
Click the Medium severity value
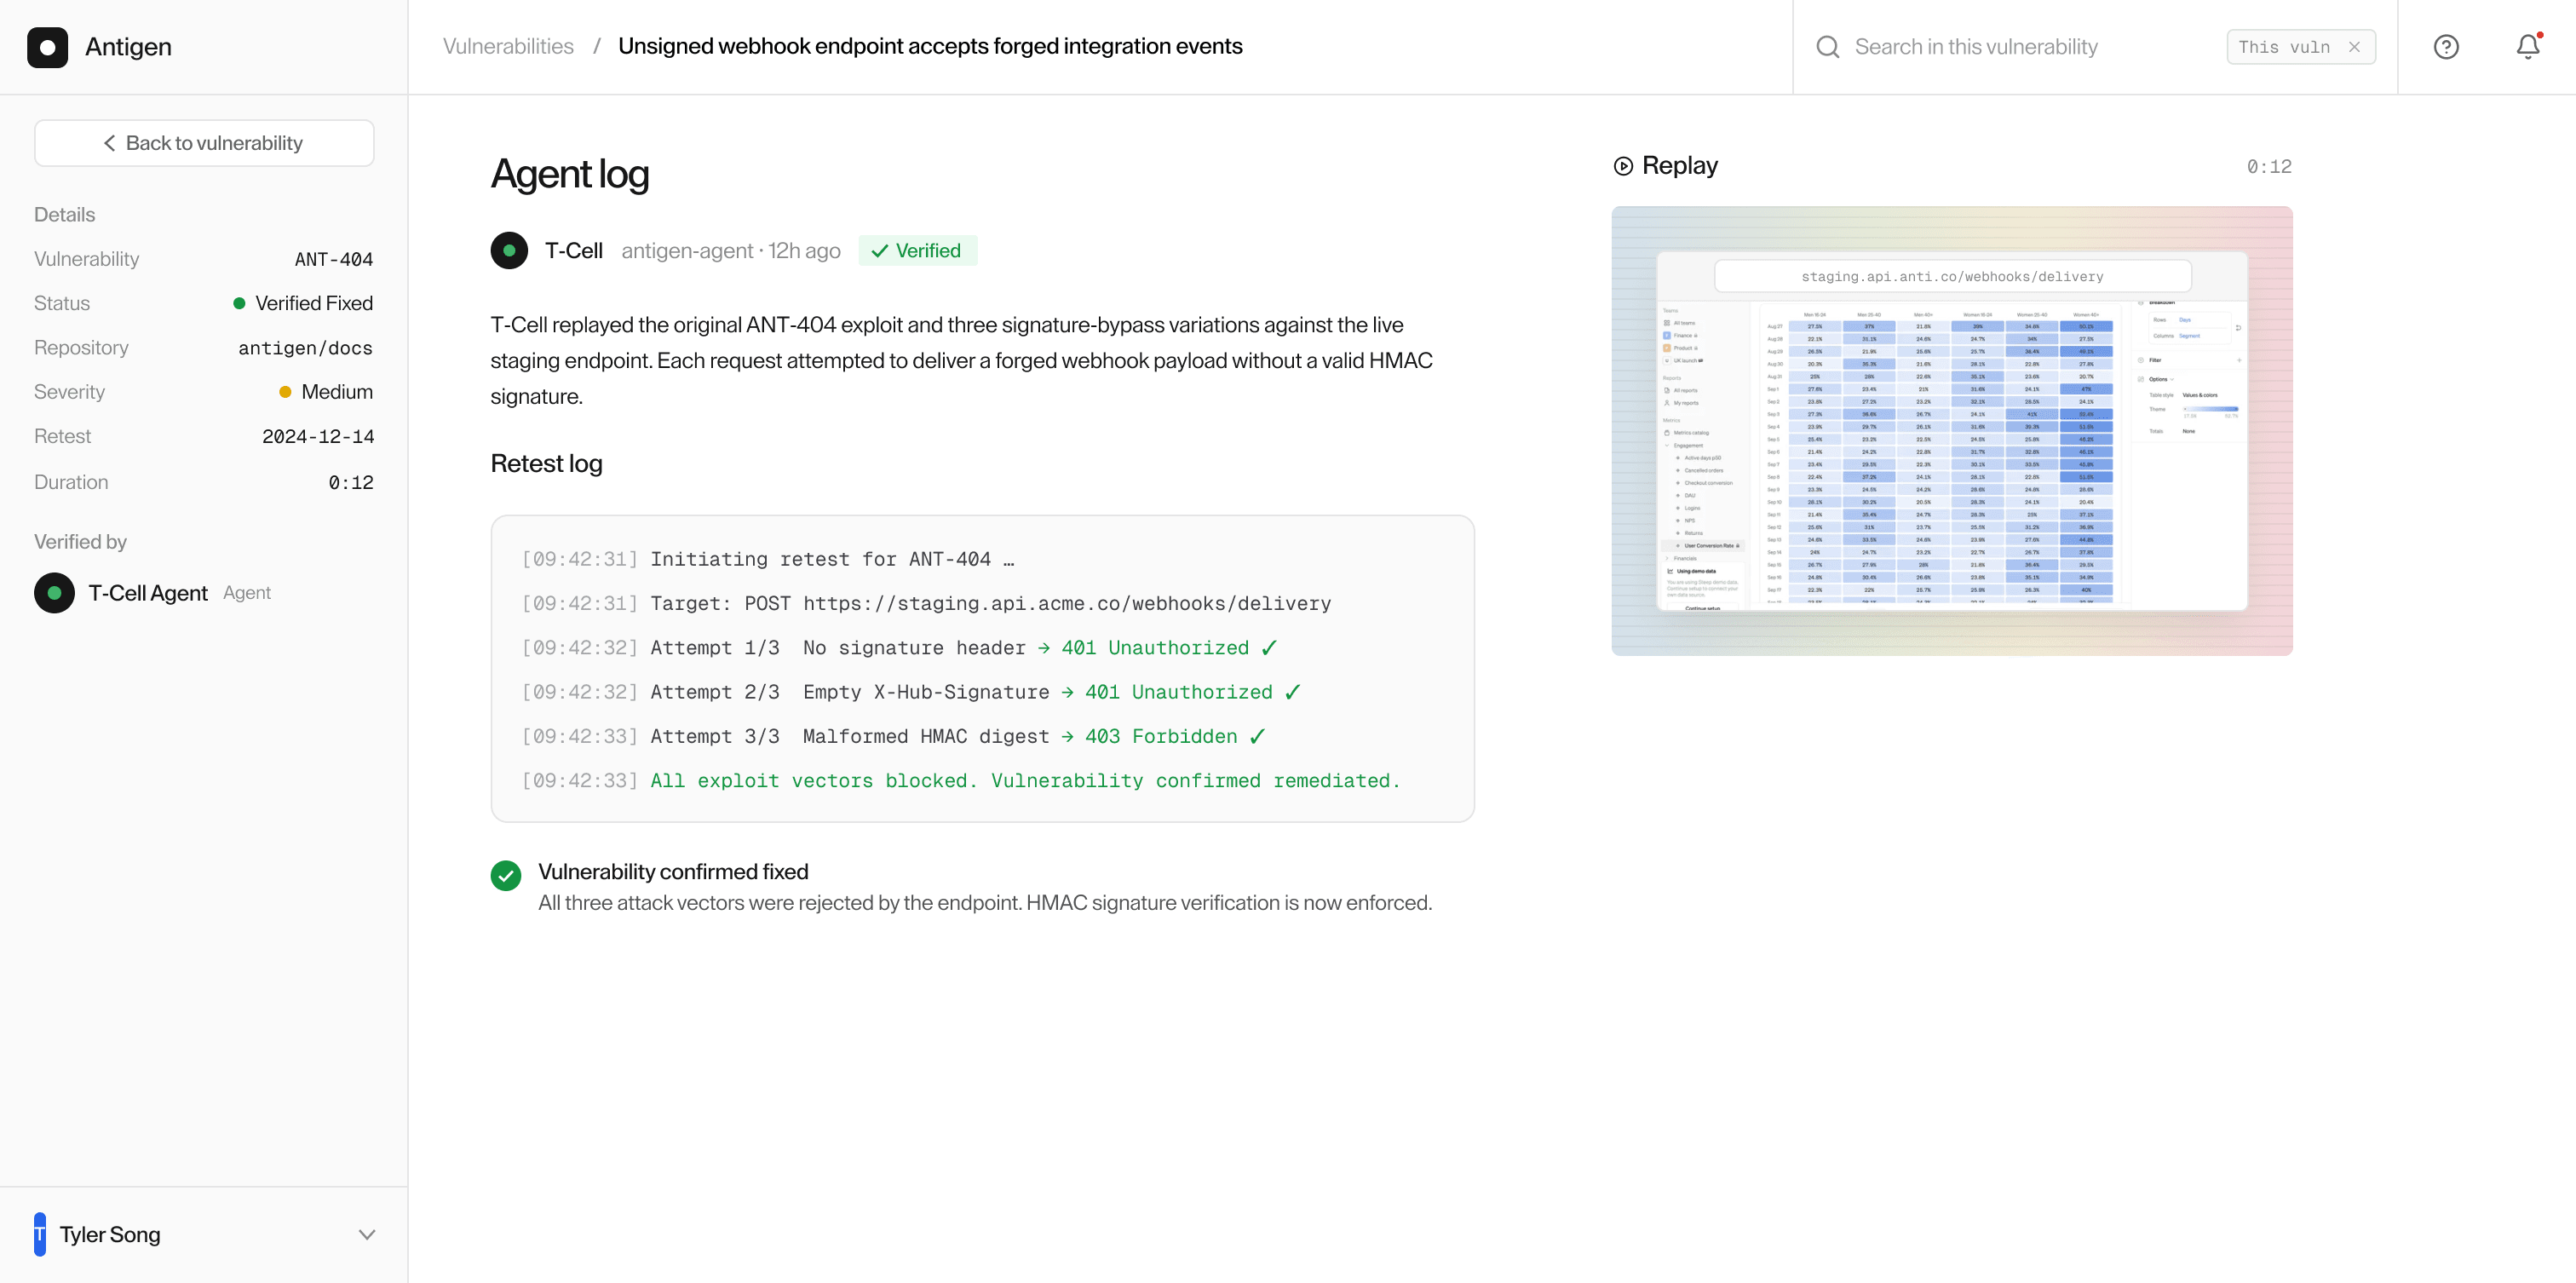click(x=337, y=392)
